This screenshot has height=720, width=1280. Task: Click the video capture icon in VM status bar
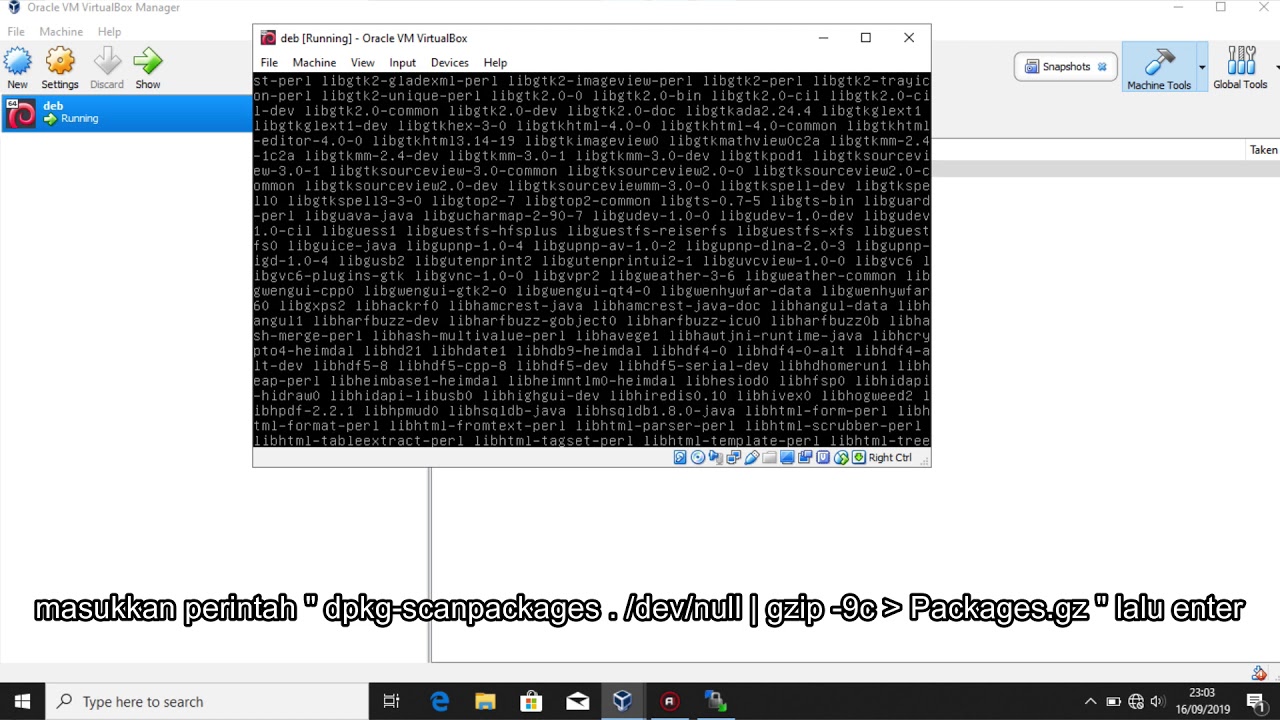(x=805, y=457)
